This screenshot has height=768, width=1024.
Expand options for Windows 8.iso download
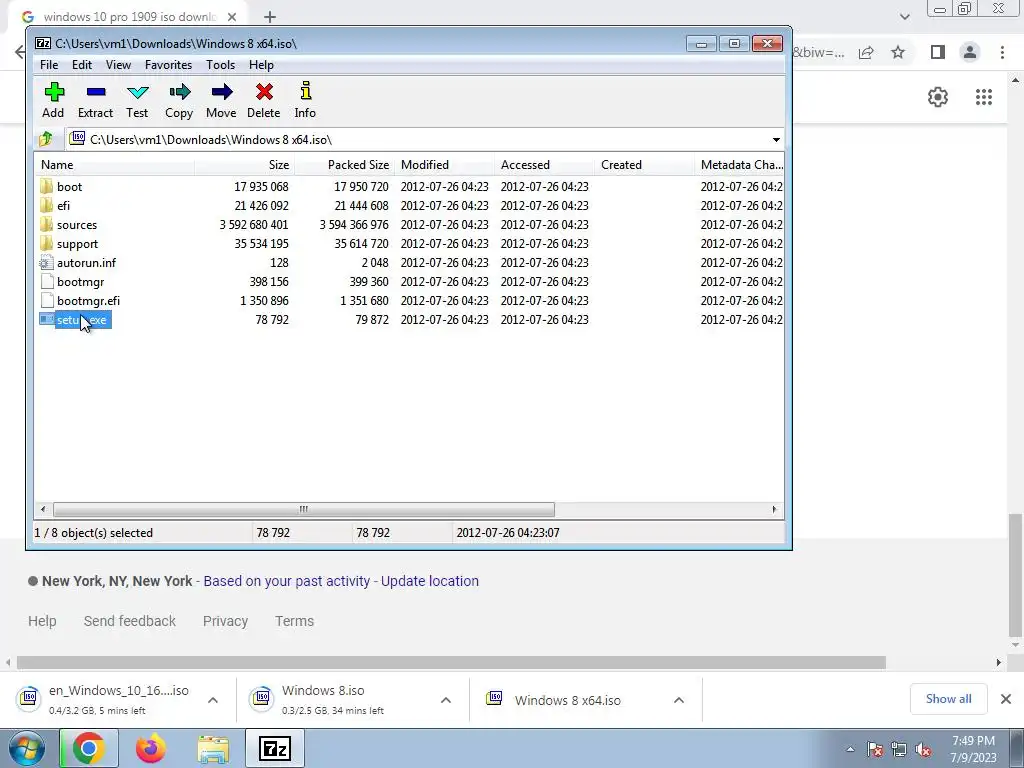pyautogui.click(x=446, y=700)
